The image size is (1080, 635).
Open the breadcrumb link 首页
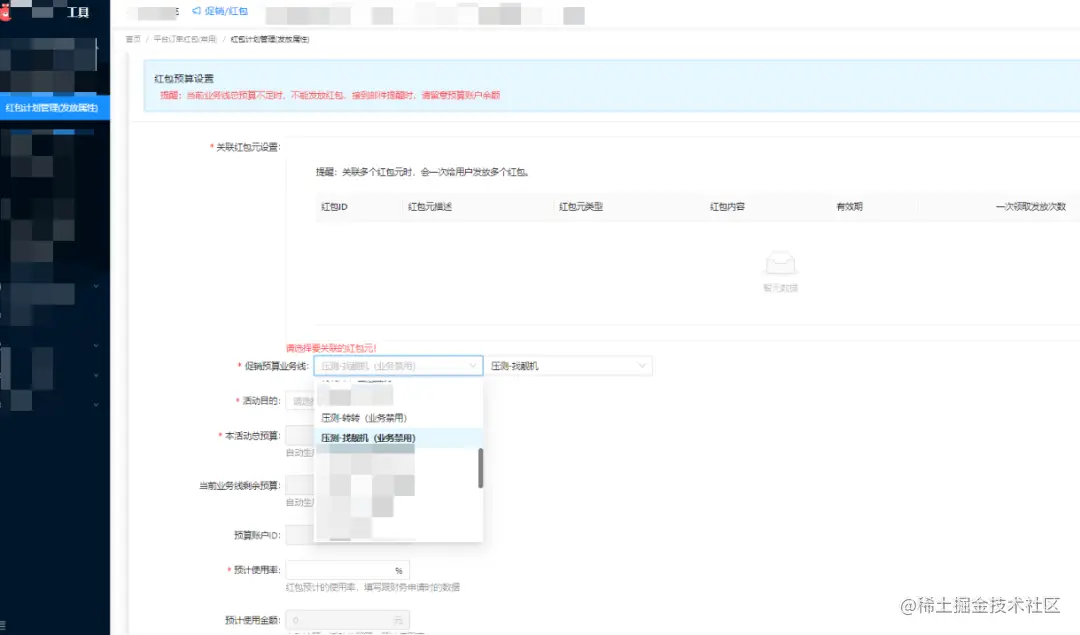pos(131,40)
